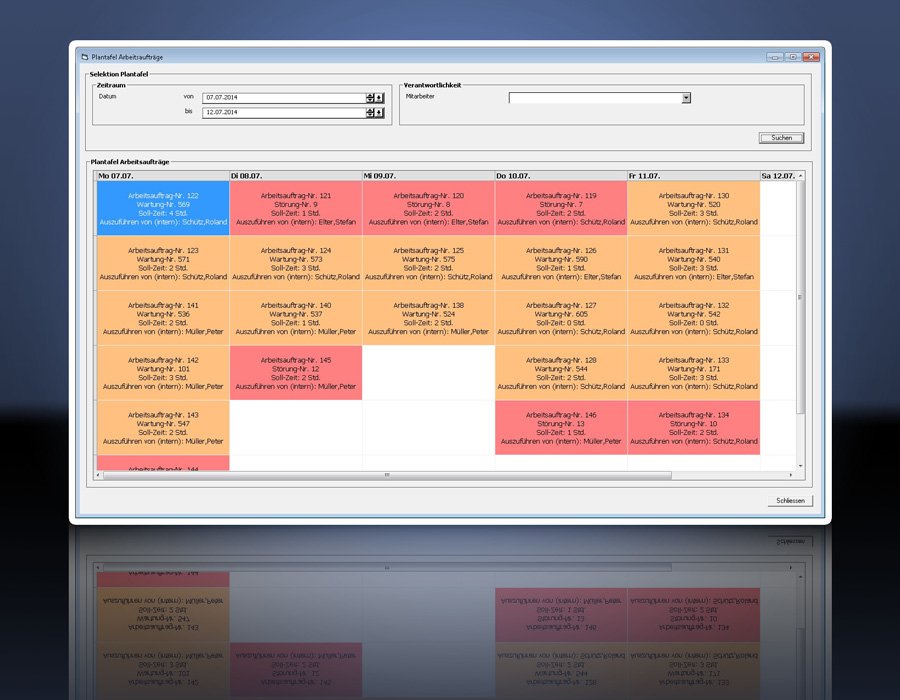Select card Arbeitsauftrag-Nr. 132
Image resolution: width=900 pixels, height=700 pixels.
tap(693, 318)
